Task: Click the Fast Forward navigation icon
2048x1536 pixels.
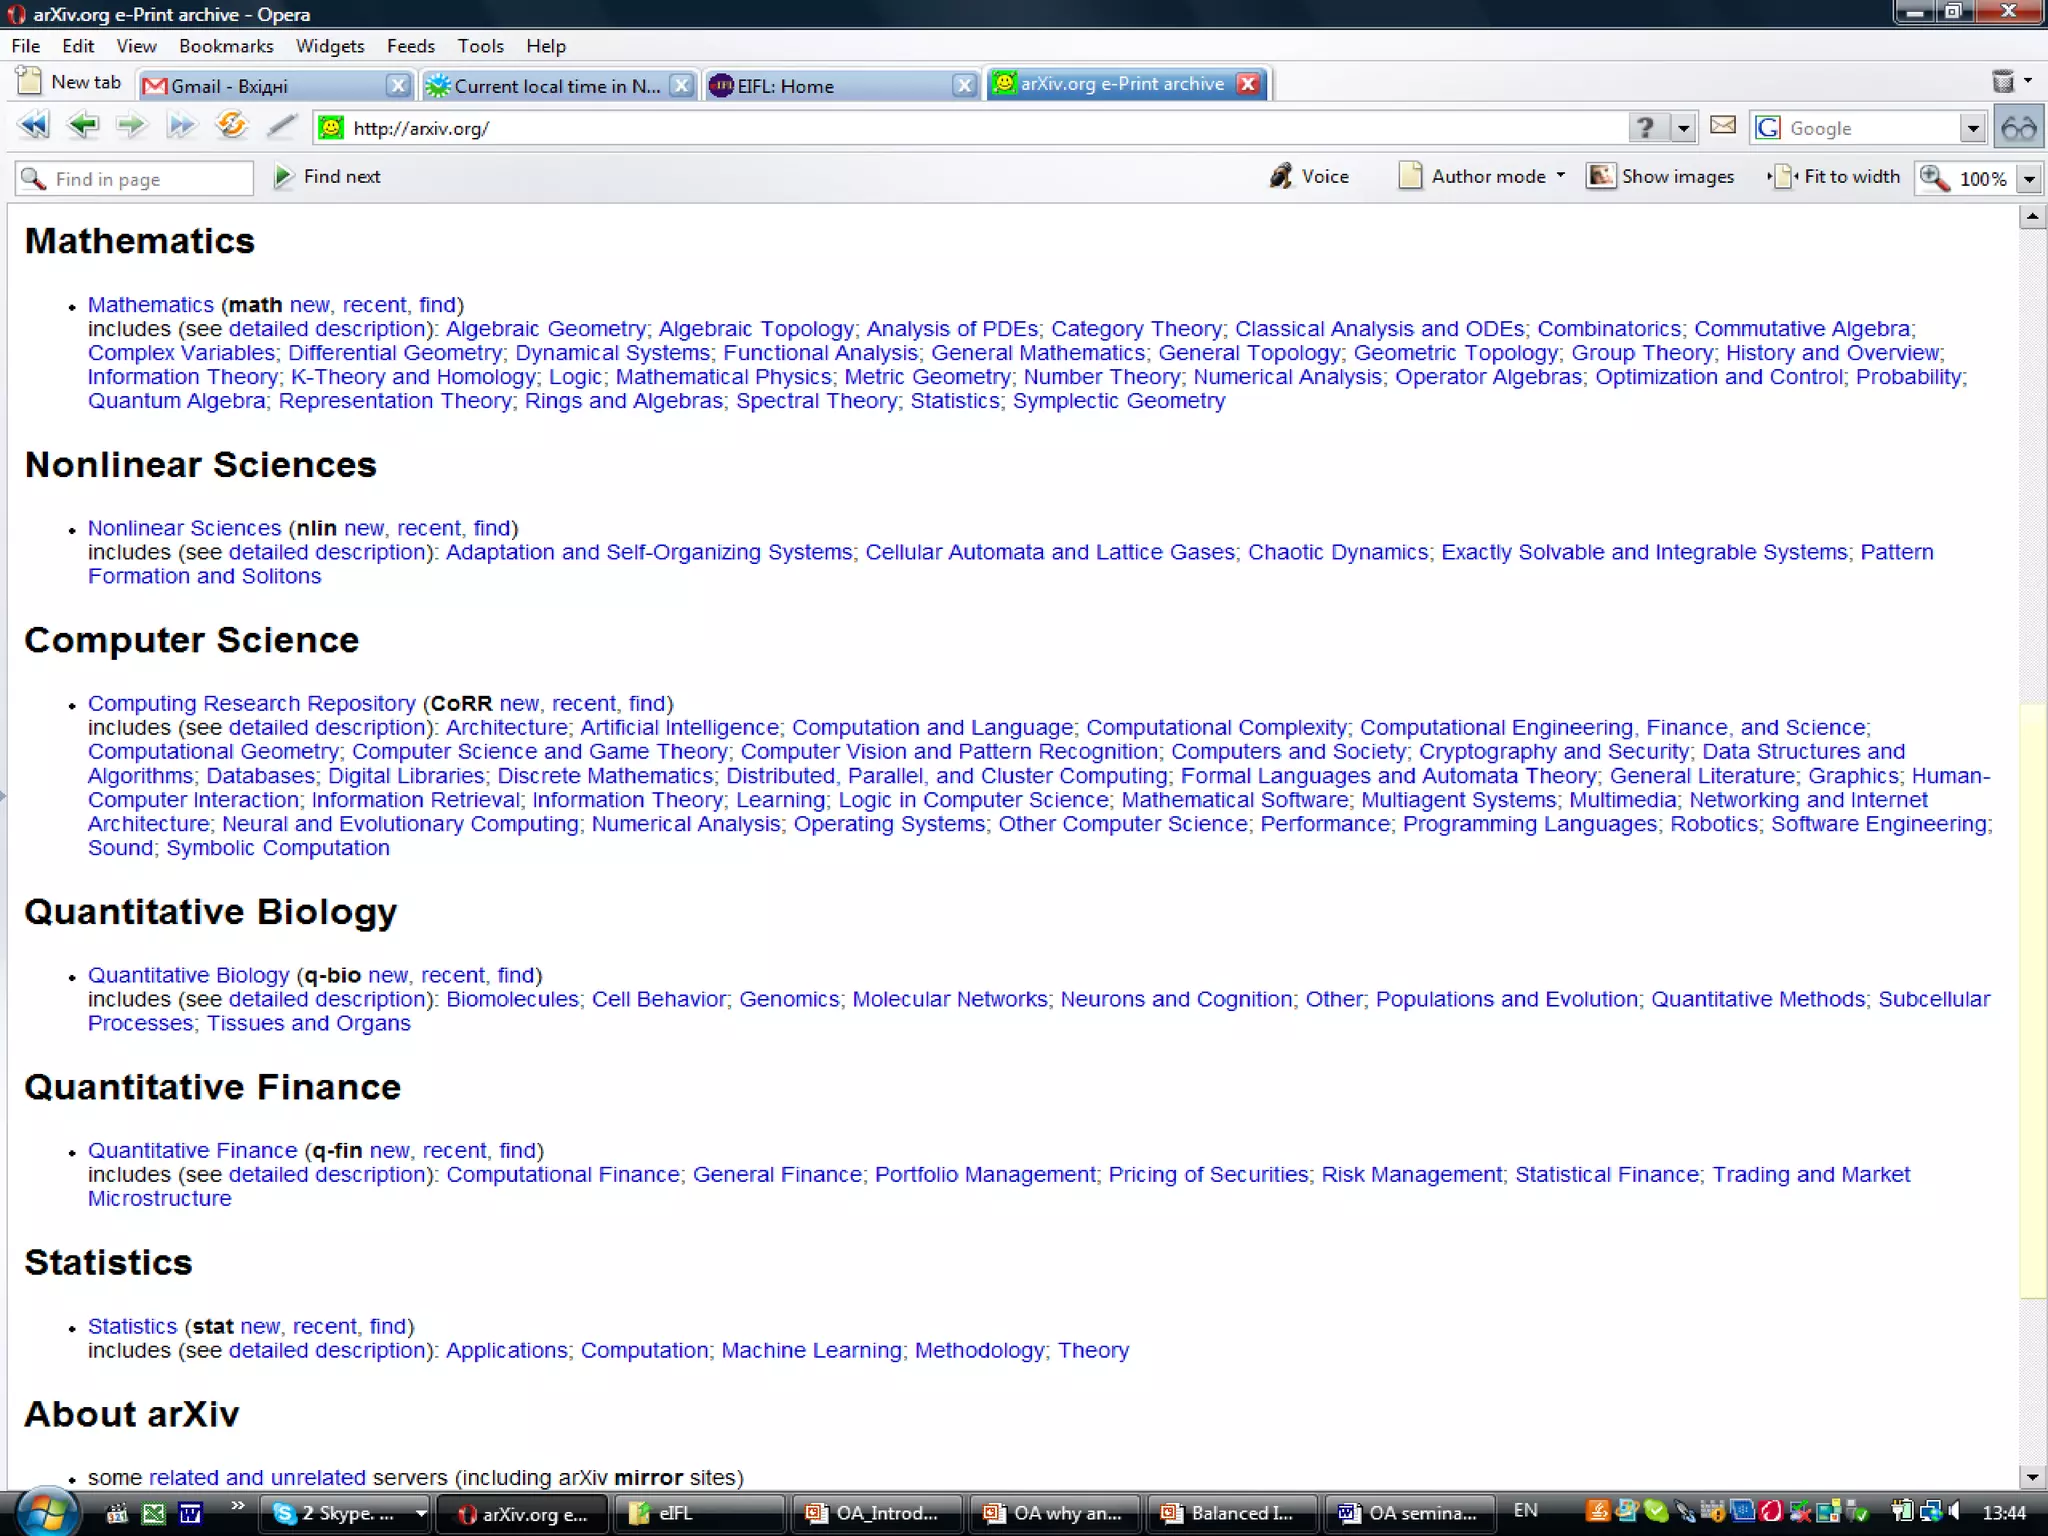Action: click(x=181, y=126)
